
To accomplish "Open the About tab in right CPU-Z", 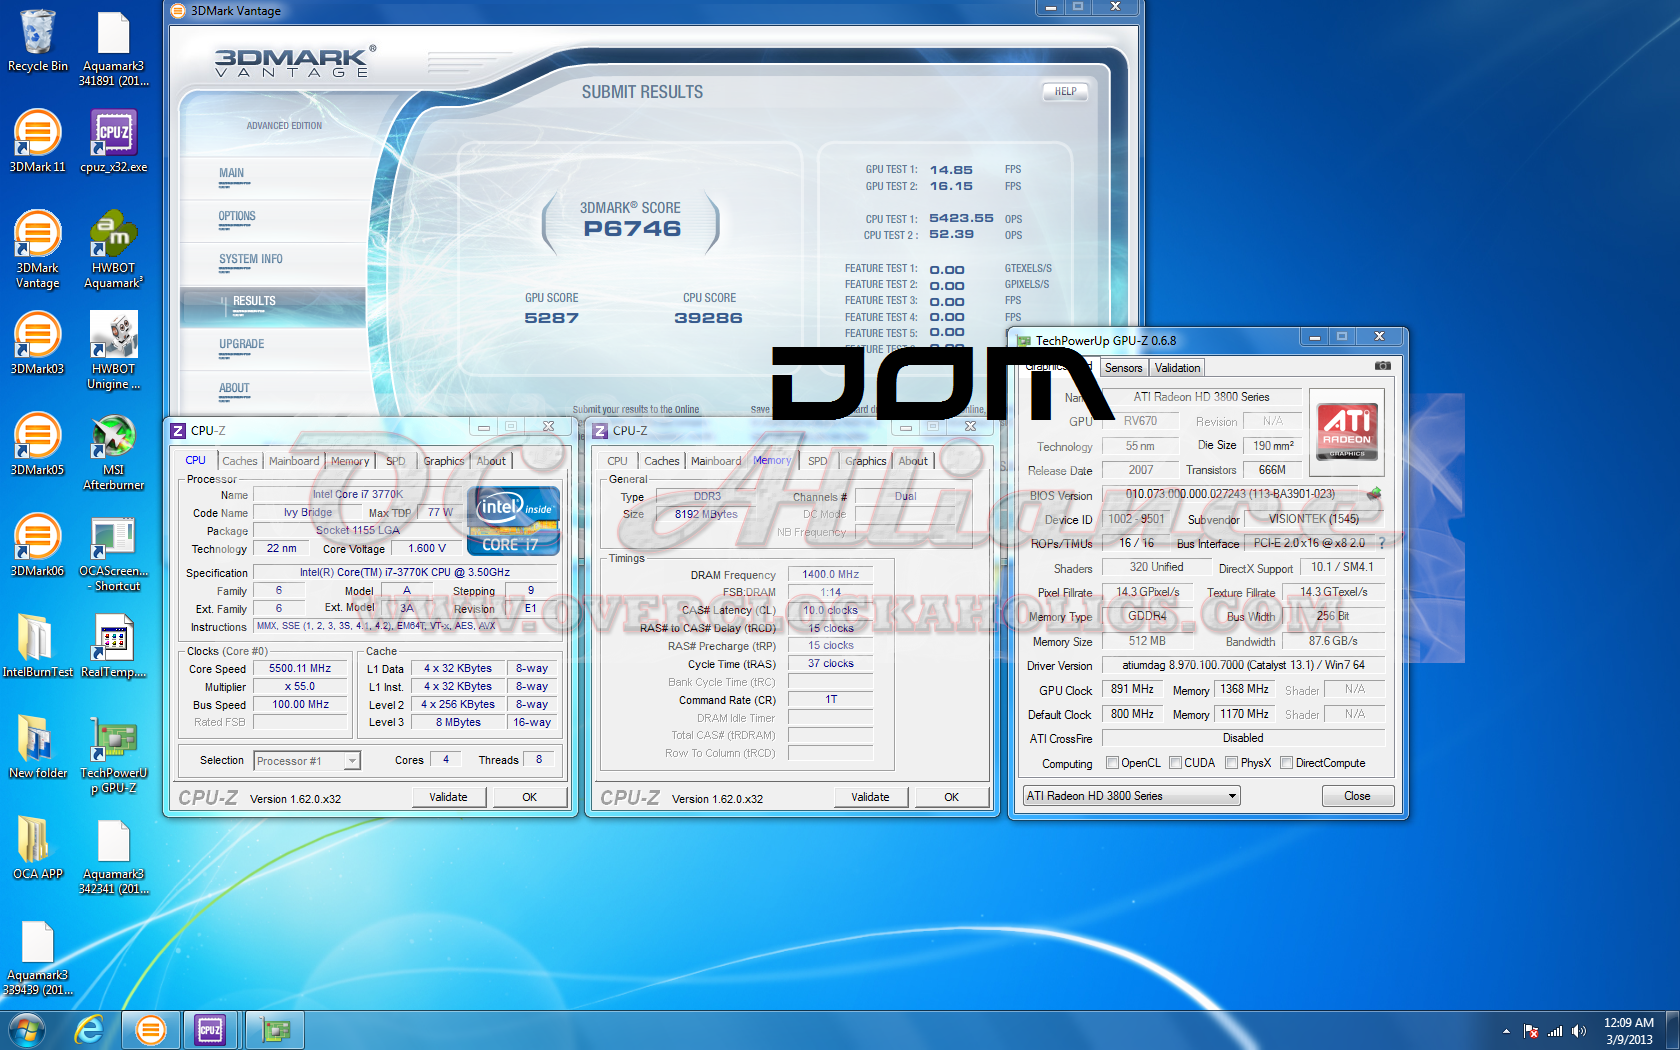I will coord(913,461).
